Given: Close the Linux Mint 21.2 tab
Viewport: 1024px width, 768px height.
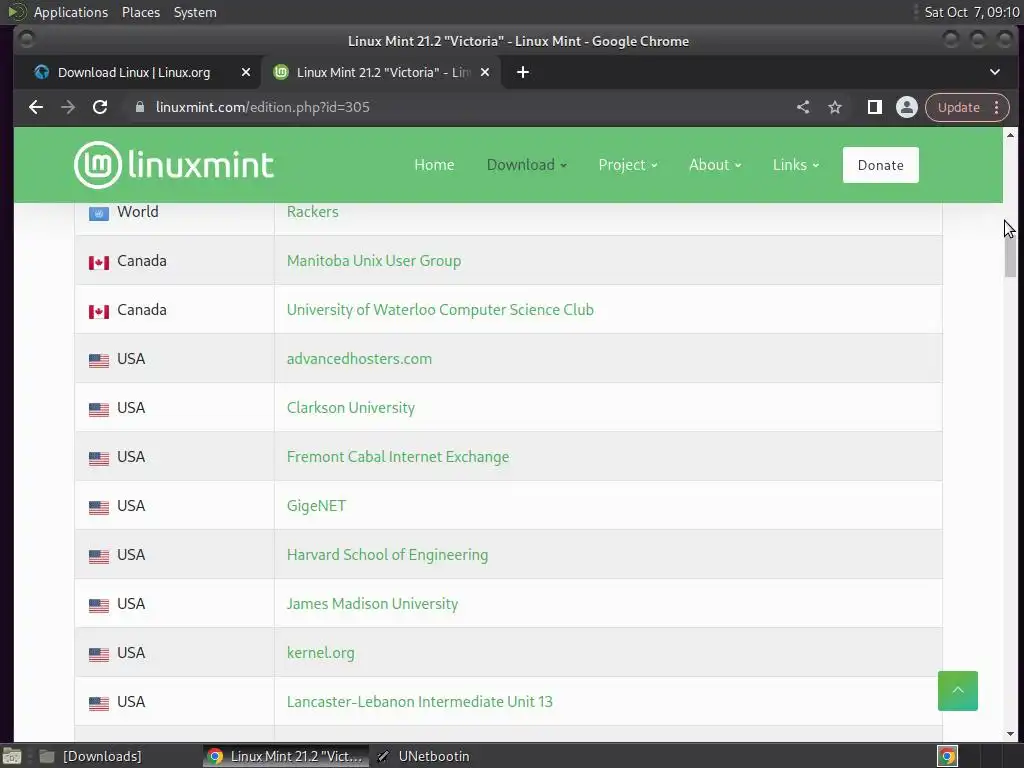Looking at the screenshot, I should point(485,72).
